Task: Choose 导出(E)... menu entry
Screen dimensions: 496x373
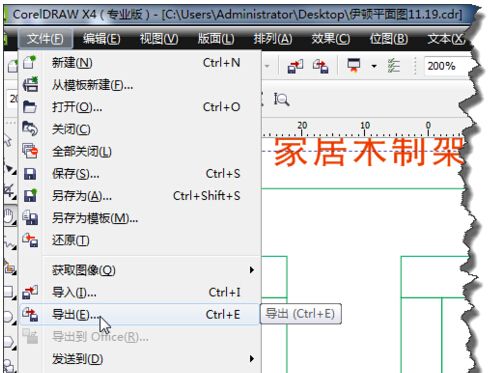Action: coord(140,314)
